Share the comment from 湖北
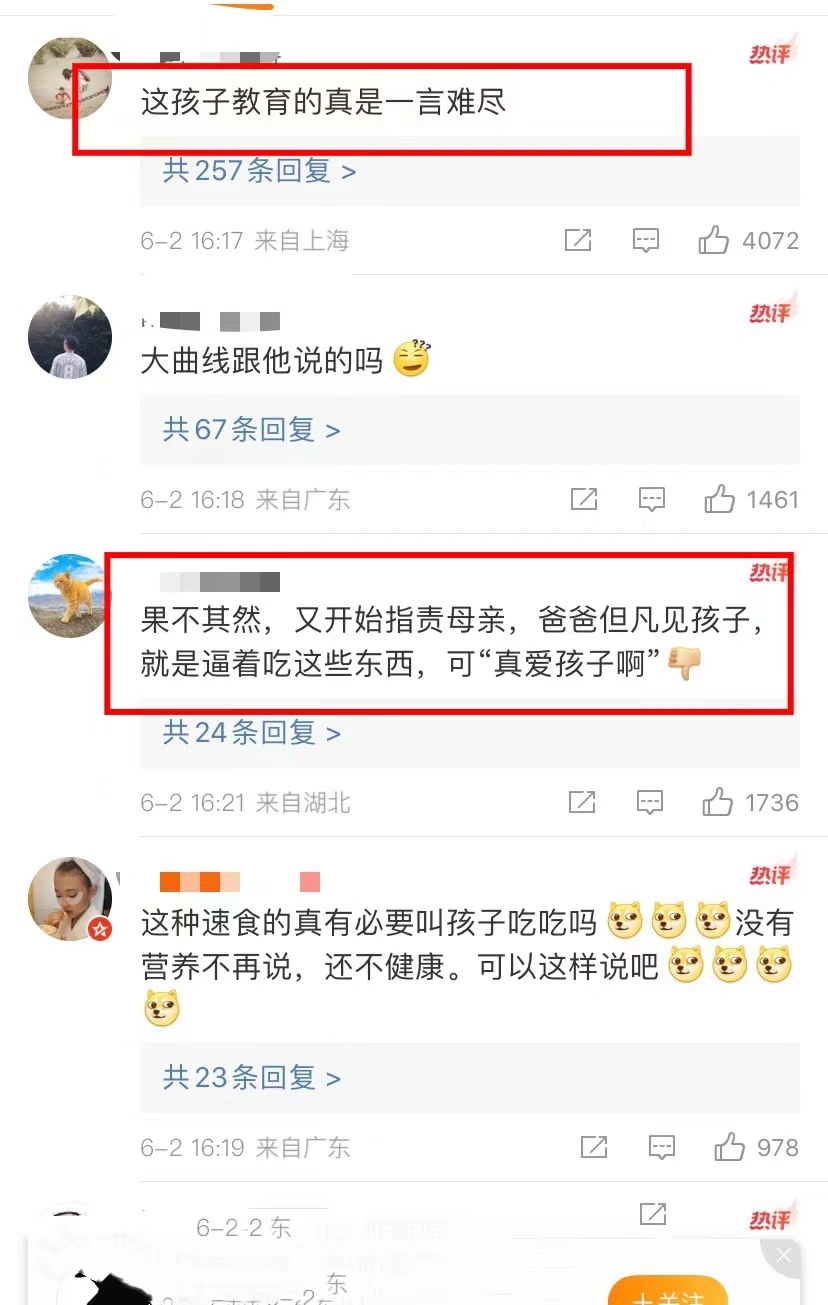The image size is (828, 1305). click(x=582, y=801)
